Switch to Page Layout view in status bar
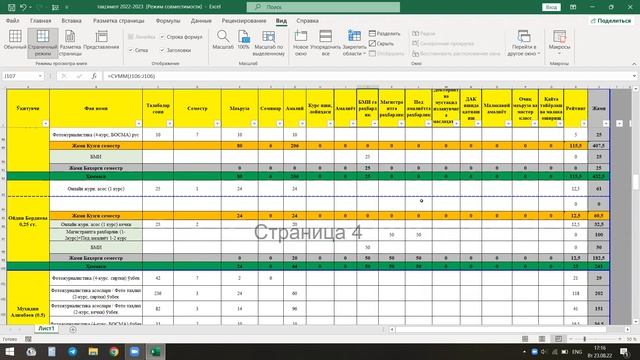This screenshot has width=640, height=360. 542,339
